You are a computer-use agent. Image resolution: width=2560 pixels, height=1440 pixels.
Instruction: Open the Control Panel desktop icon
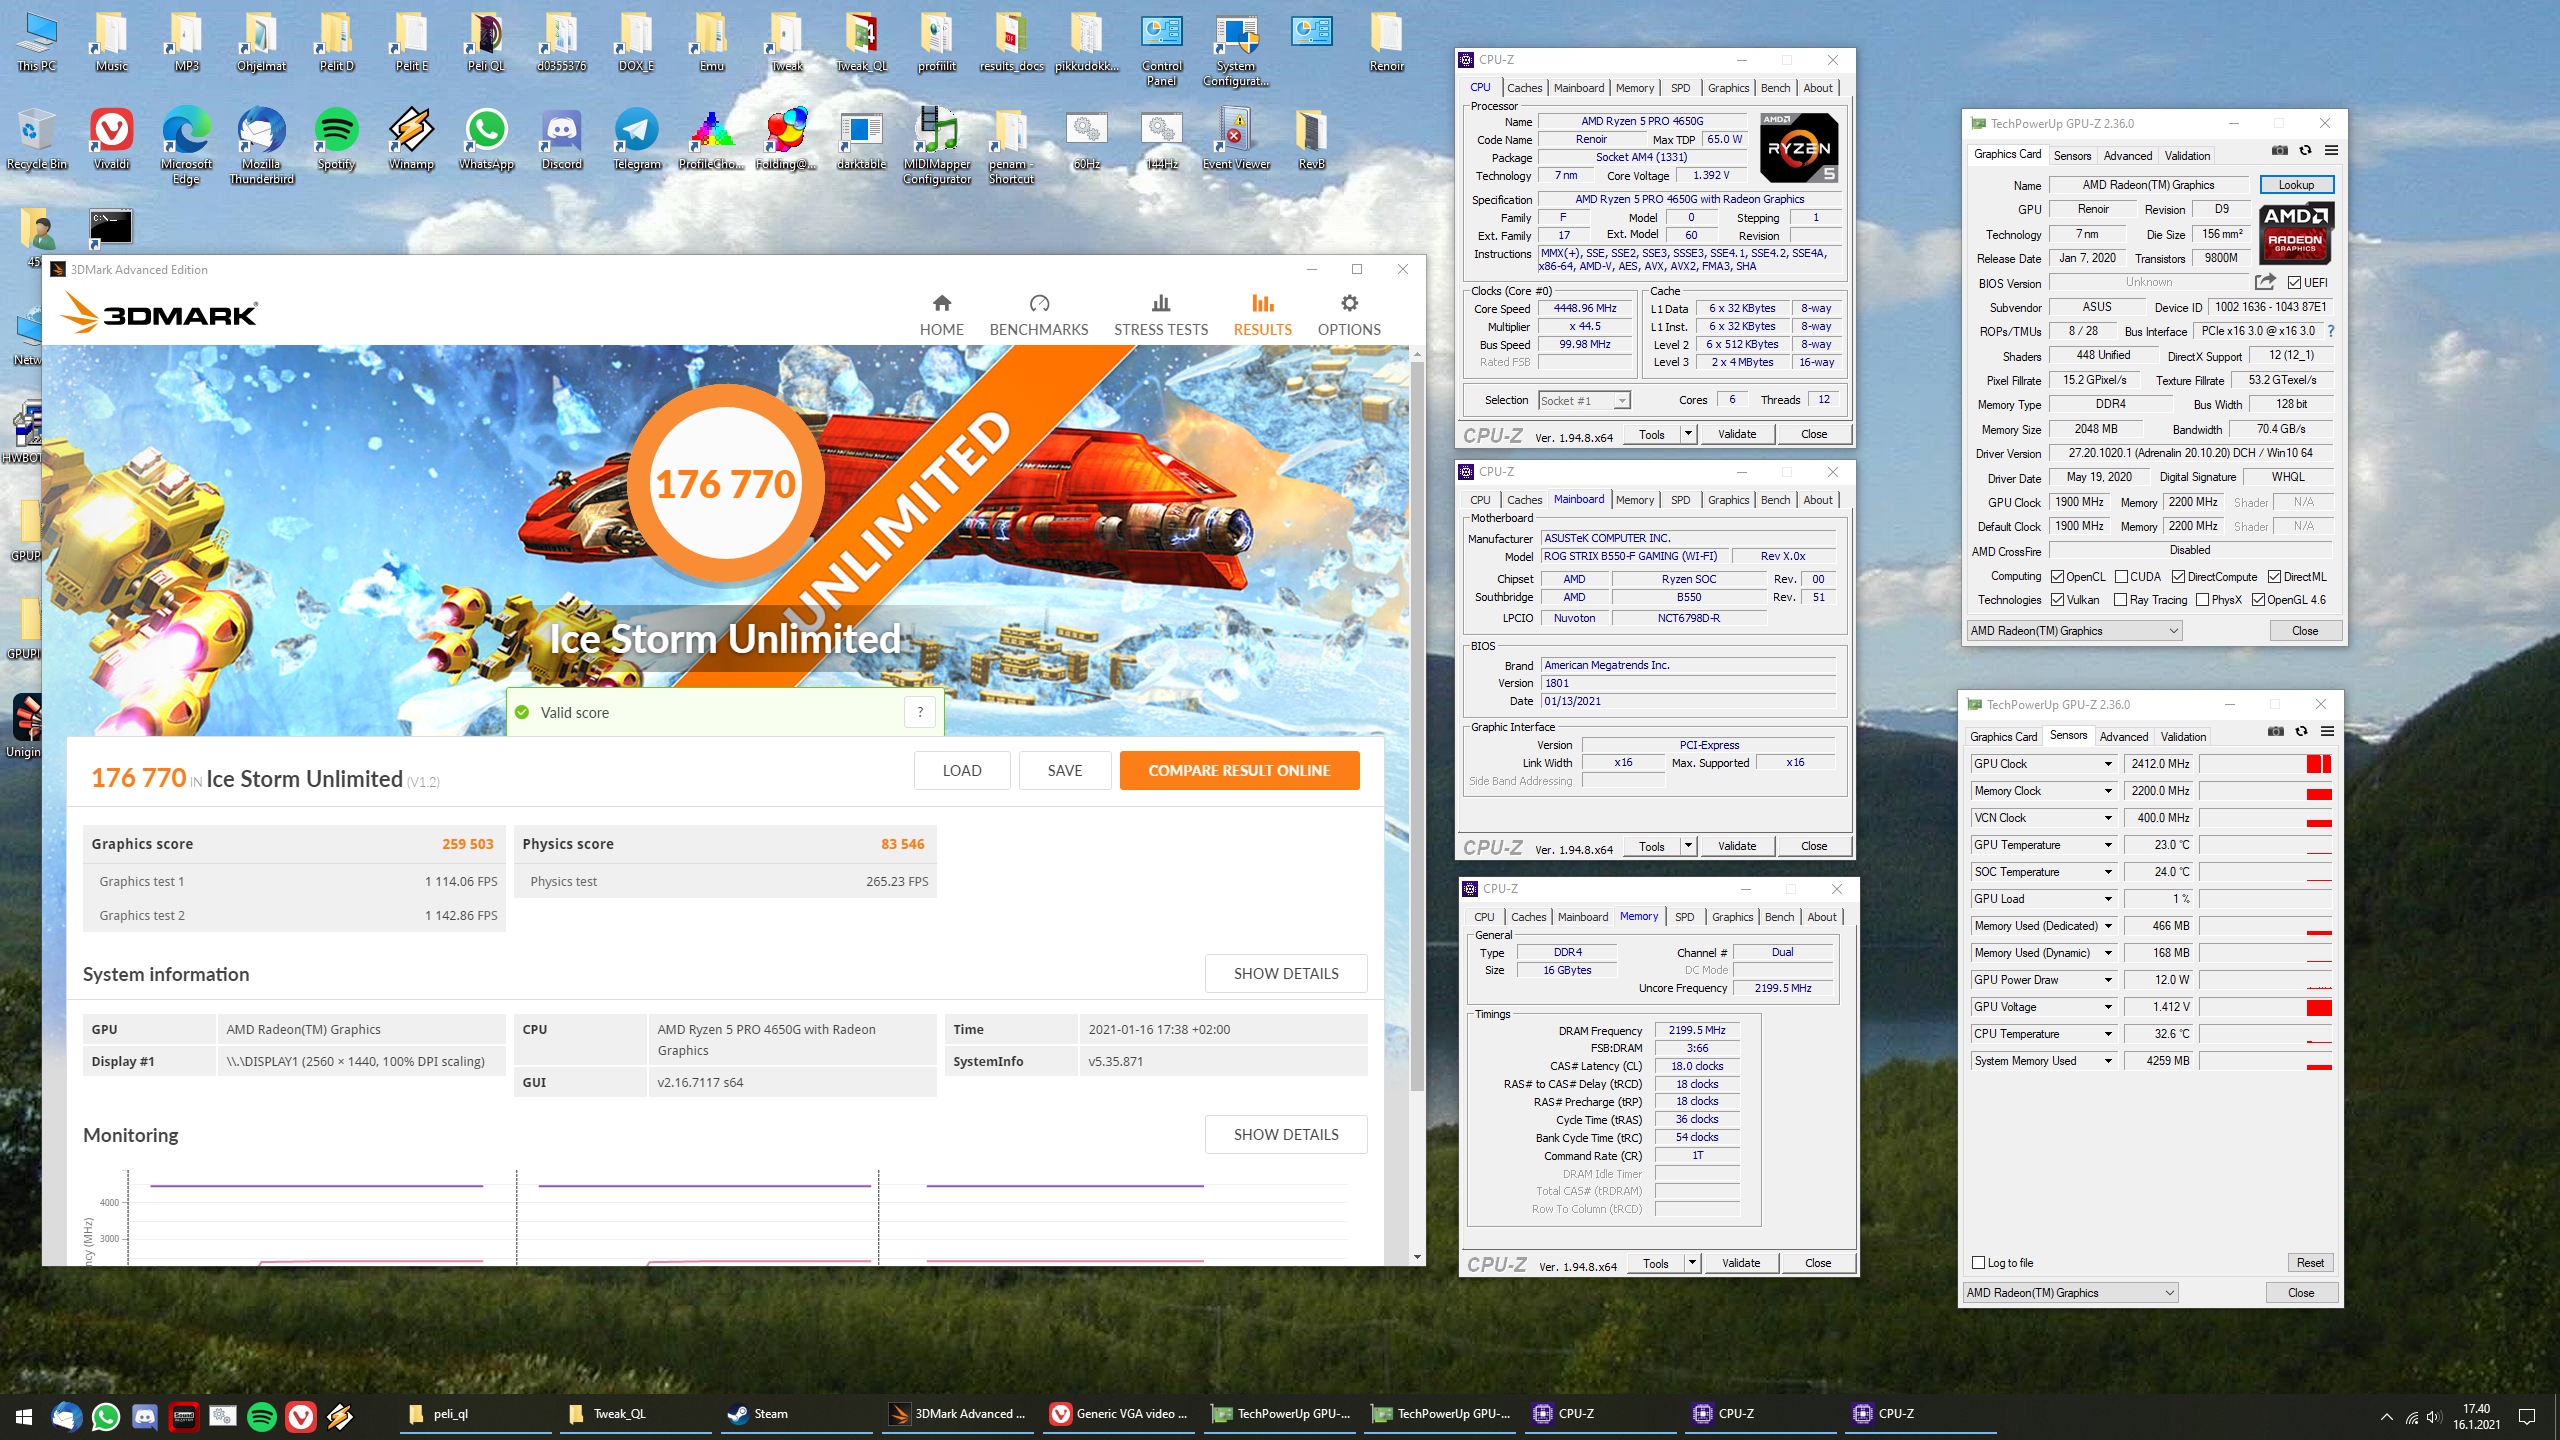pos(1161,50)
